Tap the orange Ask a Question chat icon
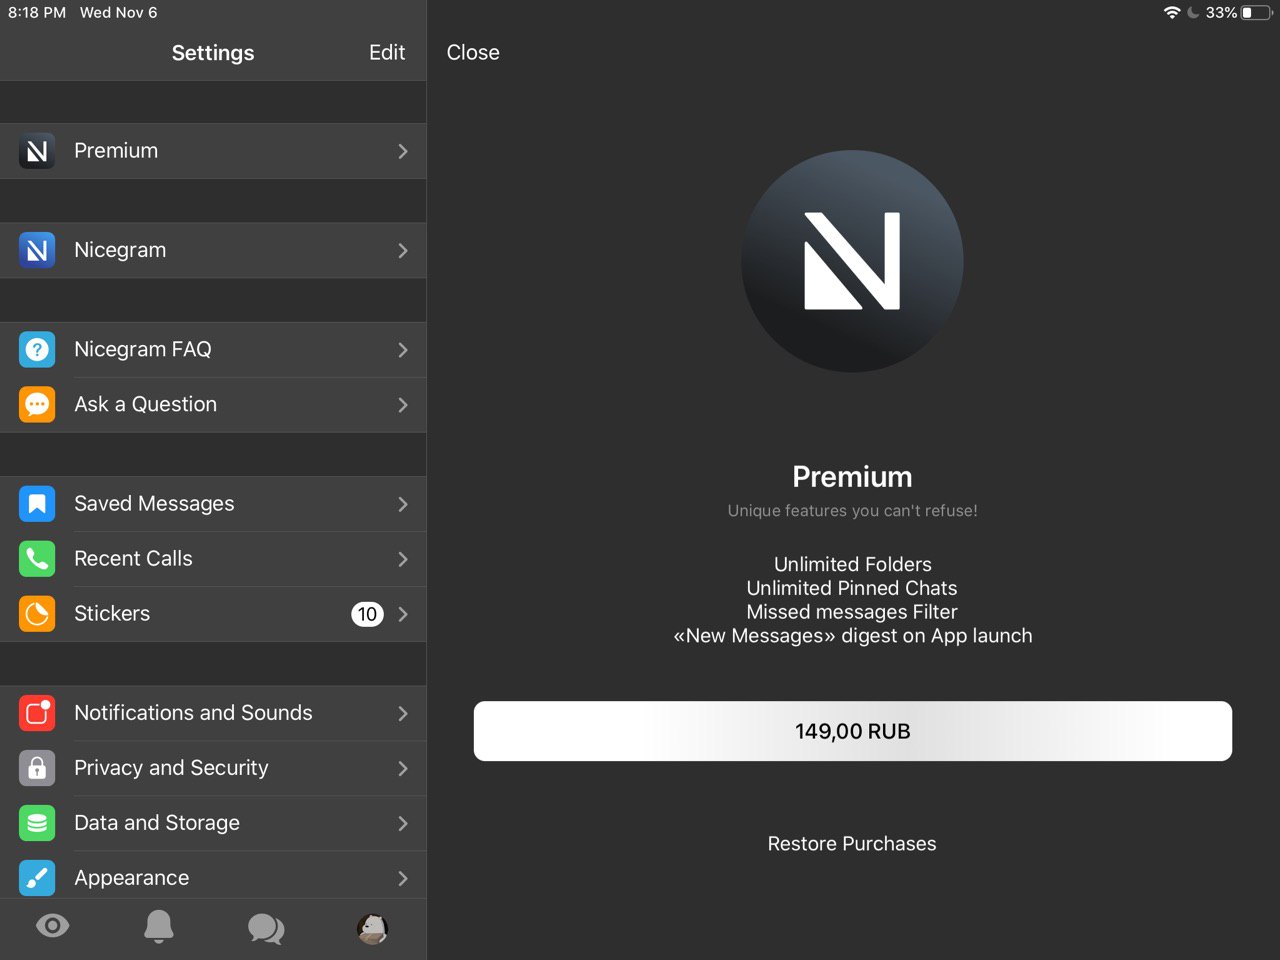The image size is (1280, 960). [x=37, y=404]
